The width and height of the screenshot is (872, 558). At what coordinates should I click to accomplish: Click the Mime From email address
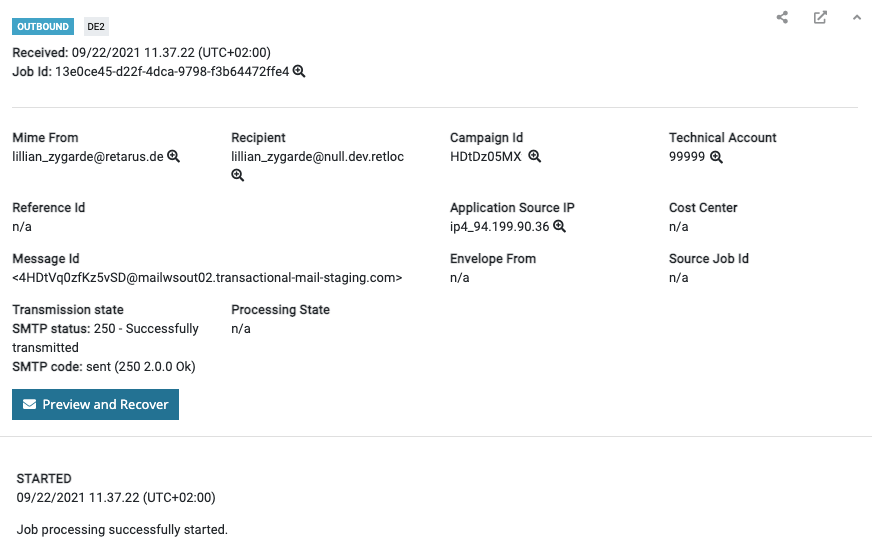pyautogui.click(x=87, y=156)
